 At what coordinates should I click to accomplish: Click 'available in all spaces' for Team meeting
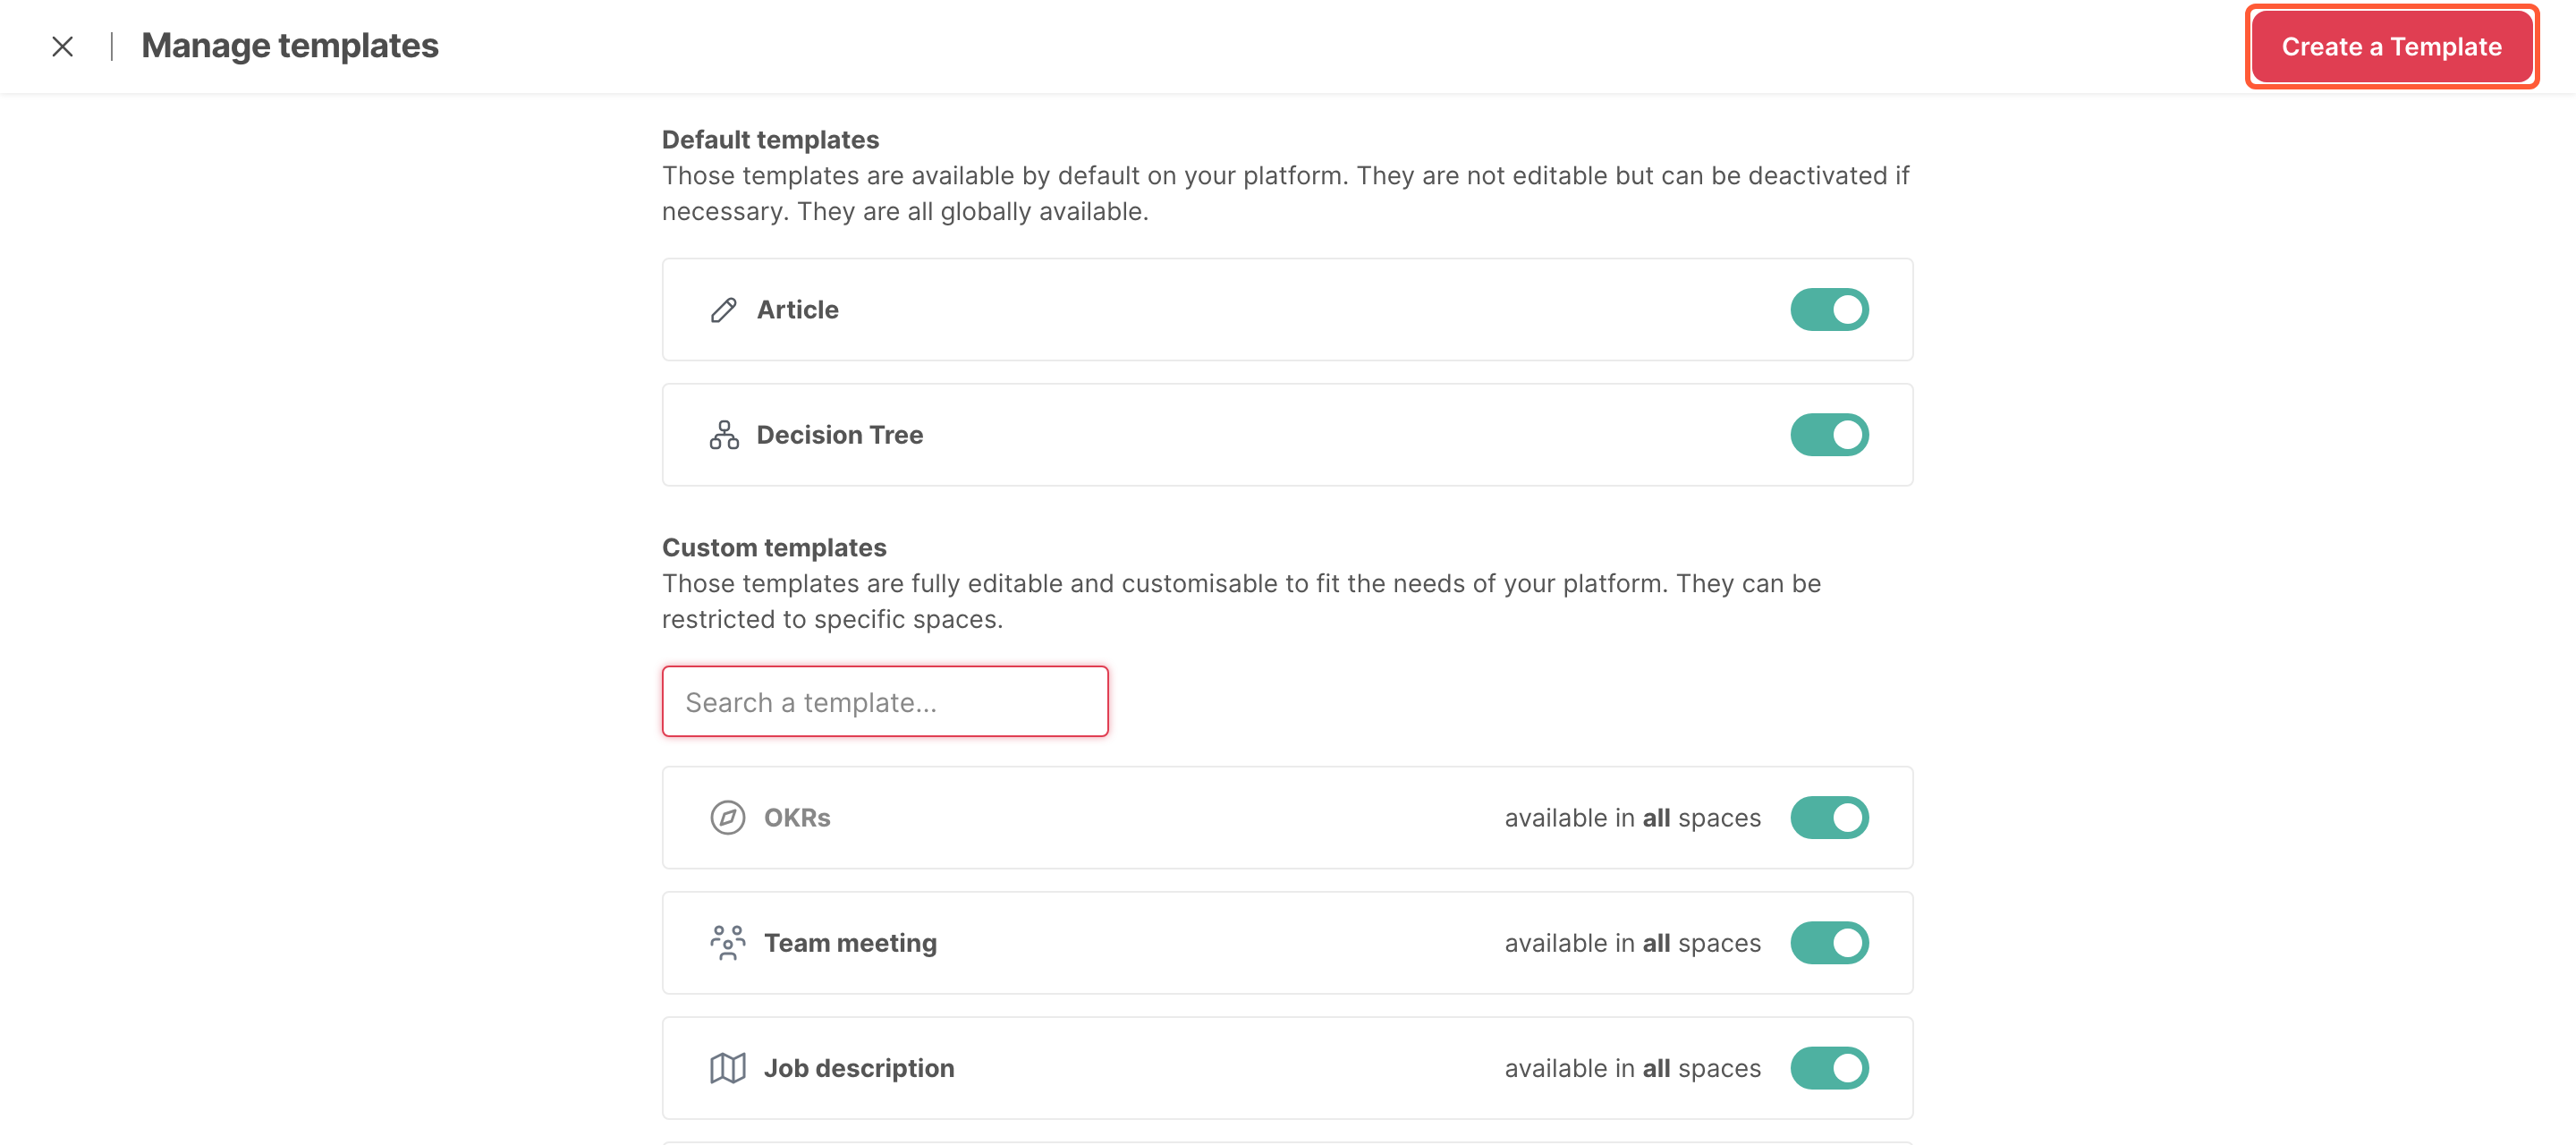[1632, 943]
